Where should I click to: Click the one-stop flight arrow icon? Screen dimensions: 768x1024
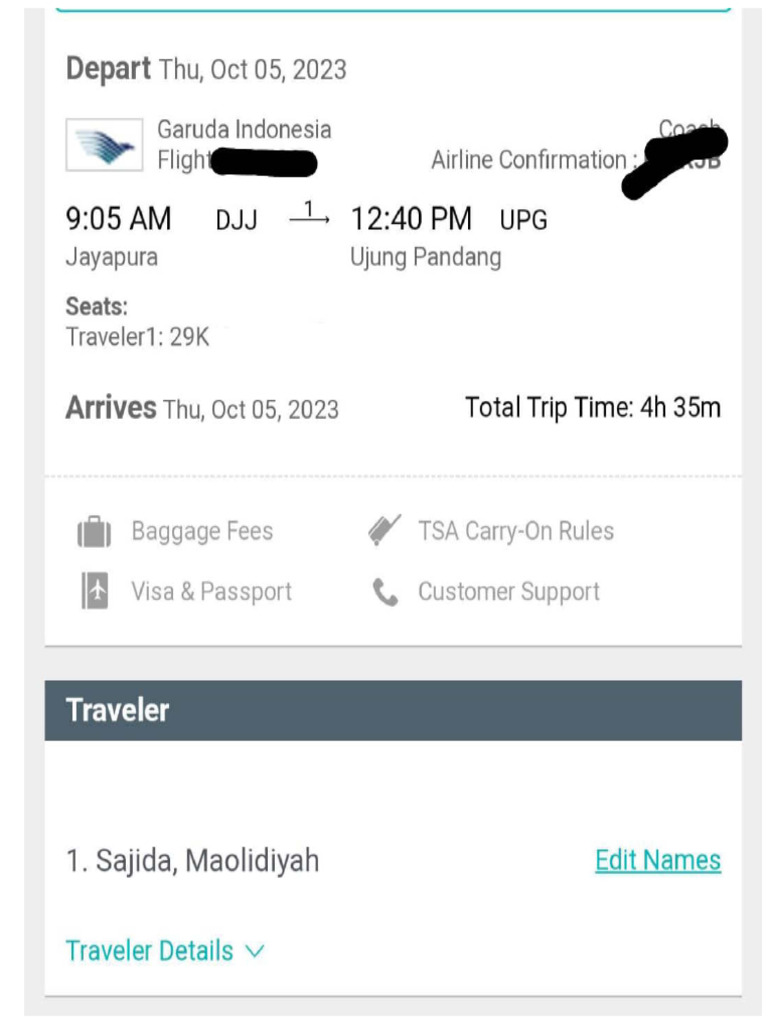(310, 214)
